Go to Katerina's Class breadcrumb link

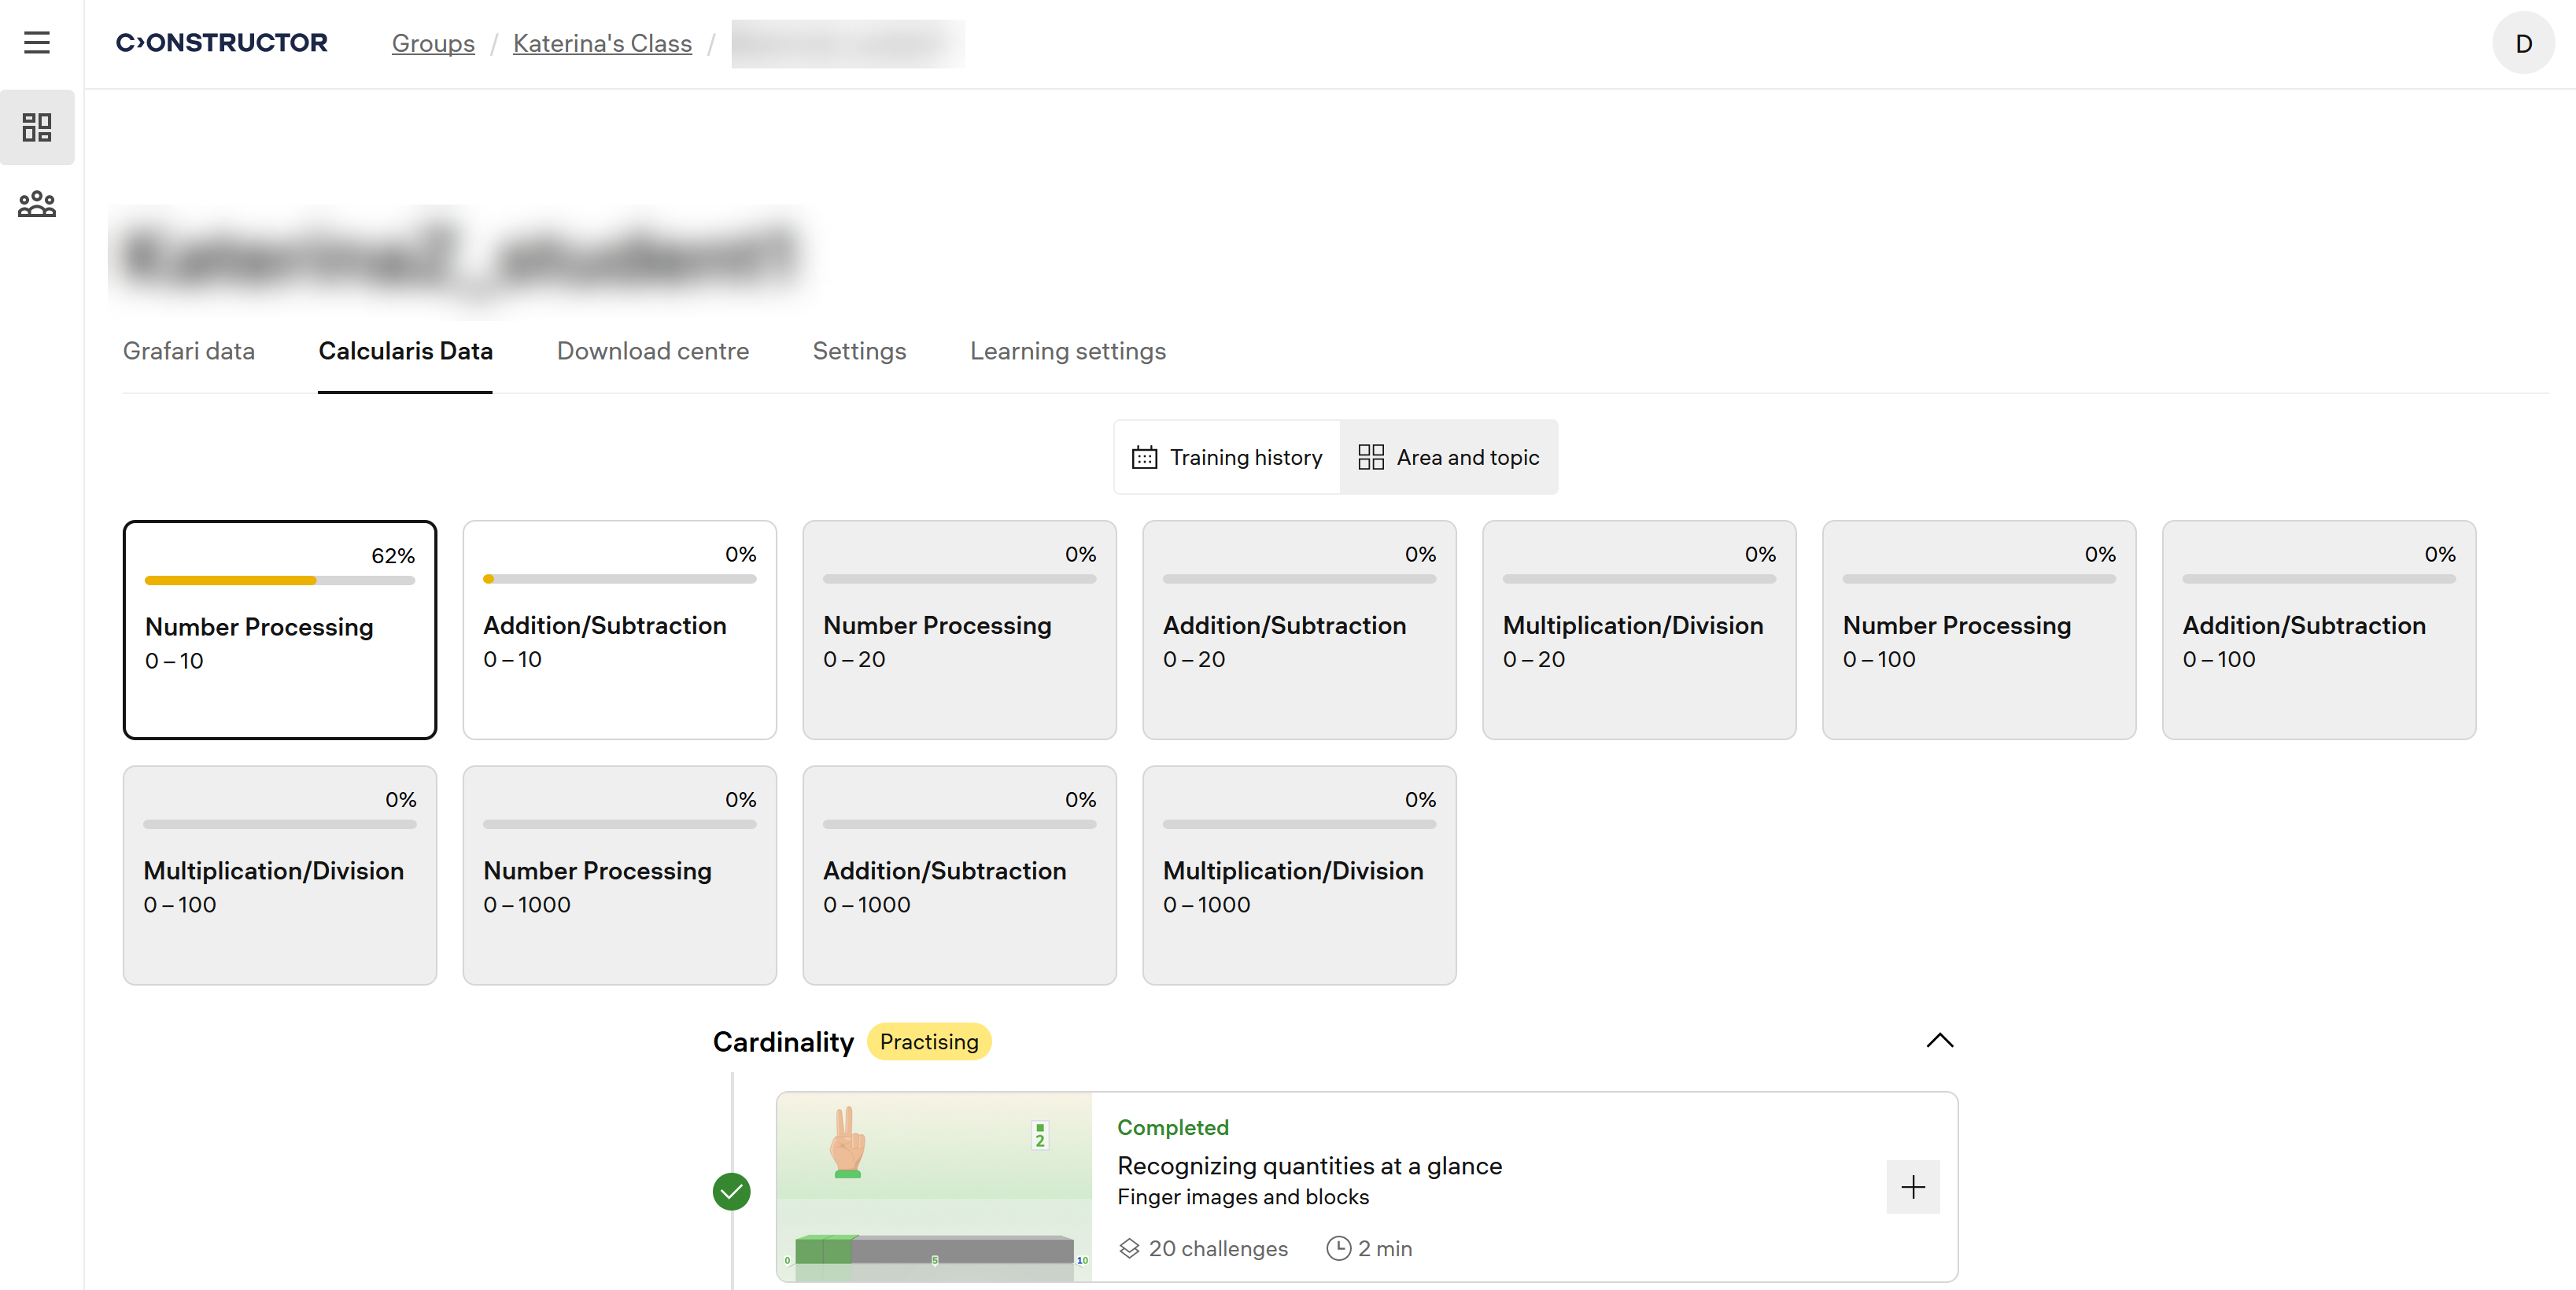[602, 44]
